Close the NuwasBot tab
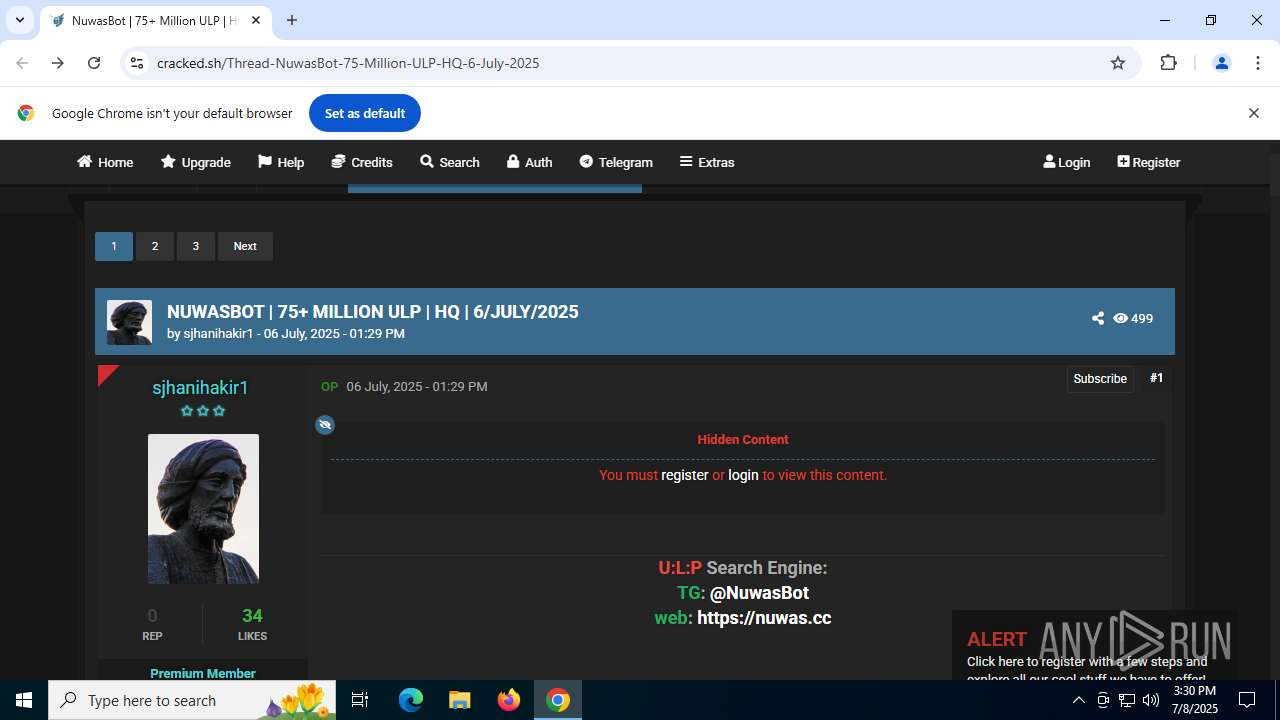The image size is (1280, 720). coord(256,20)
